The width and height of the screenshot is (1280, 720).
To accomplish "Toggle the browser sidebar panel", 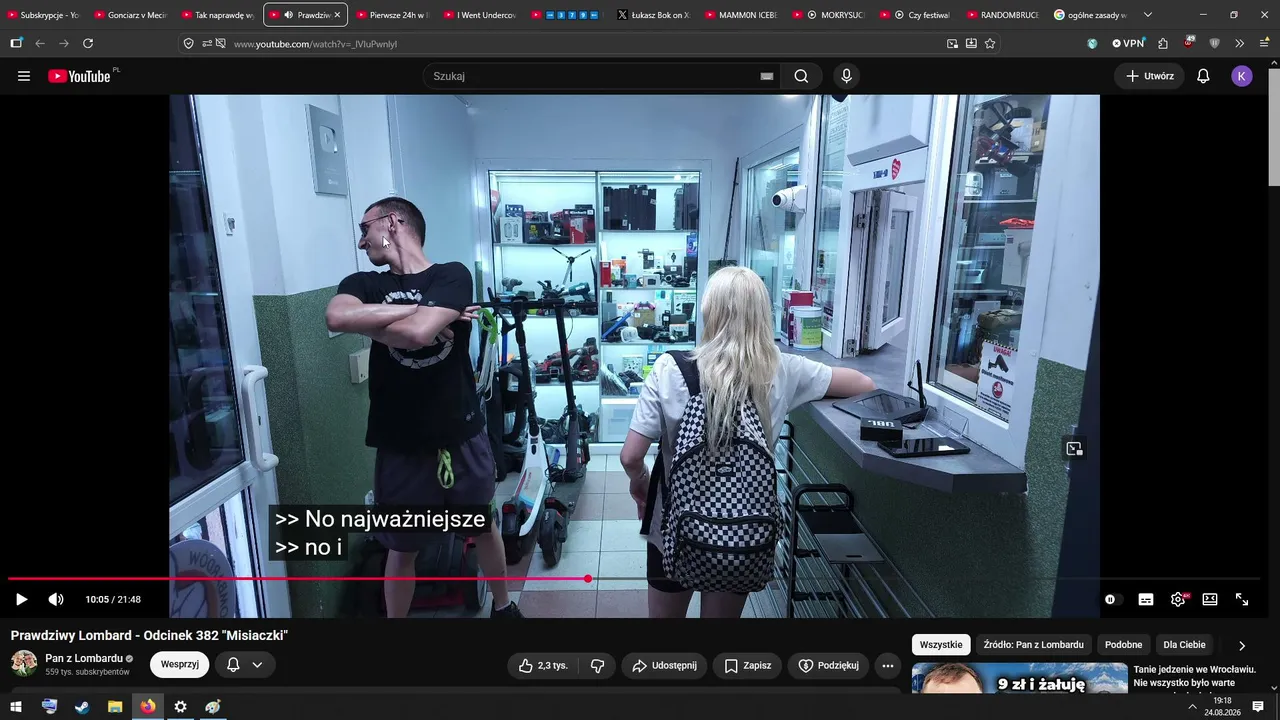I will point(16,44).
